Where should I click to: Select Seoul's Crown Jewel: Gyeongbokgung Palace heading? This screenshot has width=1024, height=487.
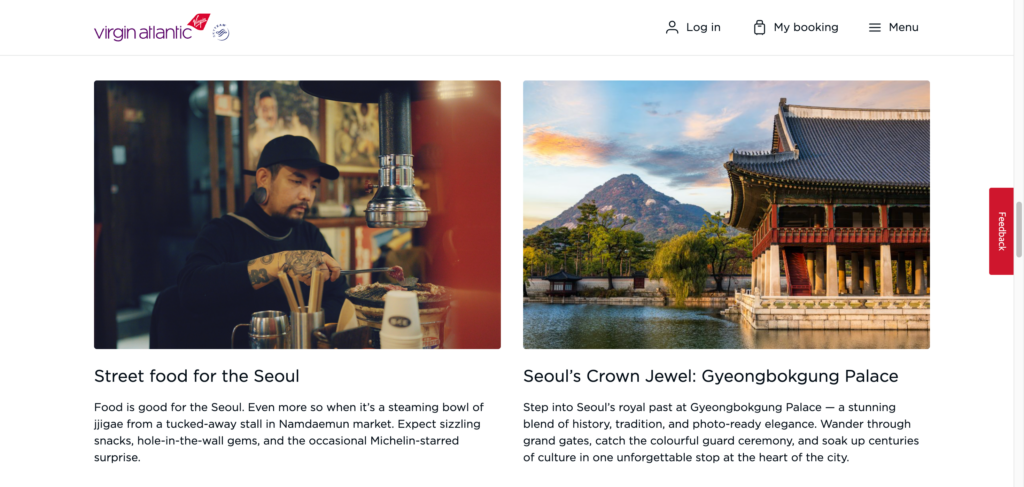(x=711, y=377)
